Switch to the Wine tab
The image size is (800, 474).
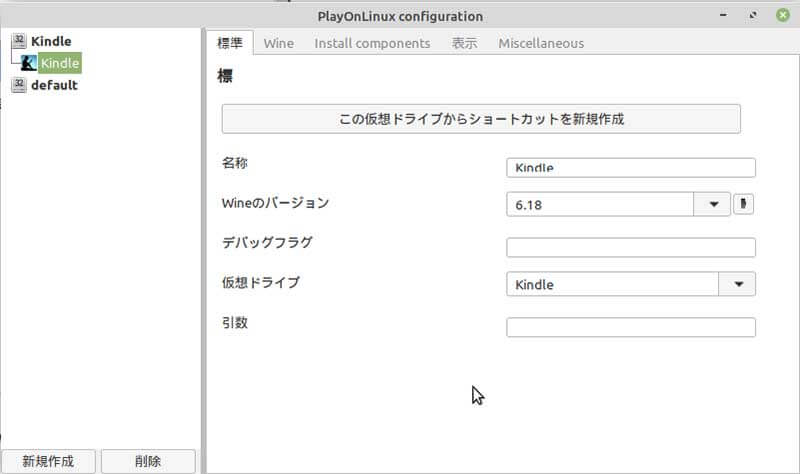pyautogui.click(x=279, y=43)
